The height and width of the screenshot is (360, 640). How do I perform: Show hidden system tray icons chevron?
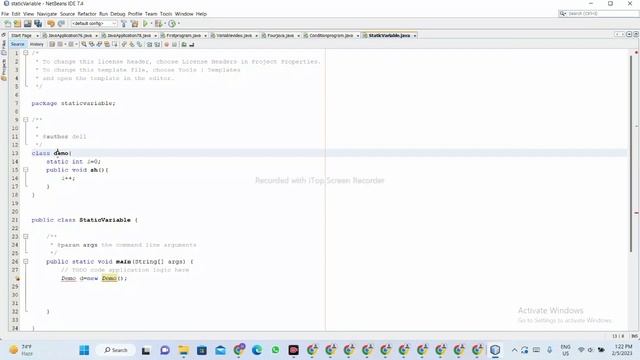pos(514,350)
